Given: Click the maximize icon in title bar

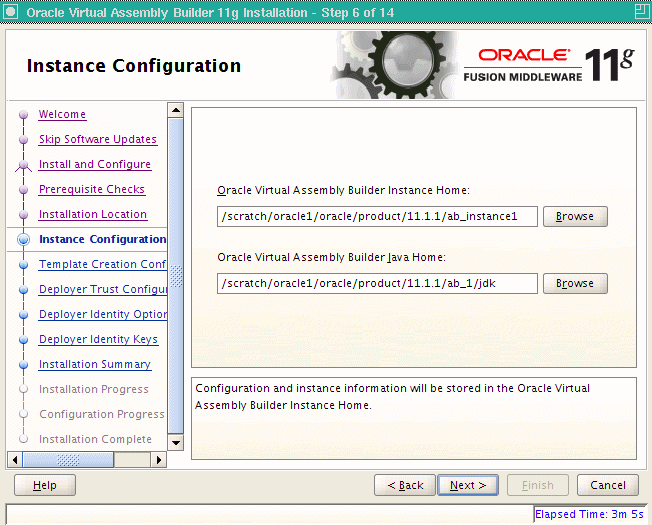Looking at the screenshot, I should (642, 12).
